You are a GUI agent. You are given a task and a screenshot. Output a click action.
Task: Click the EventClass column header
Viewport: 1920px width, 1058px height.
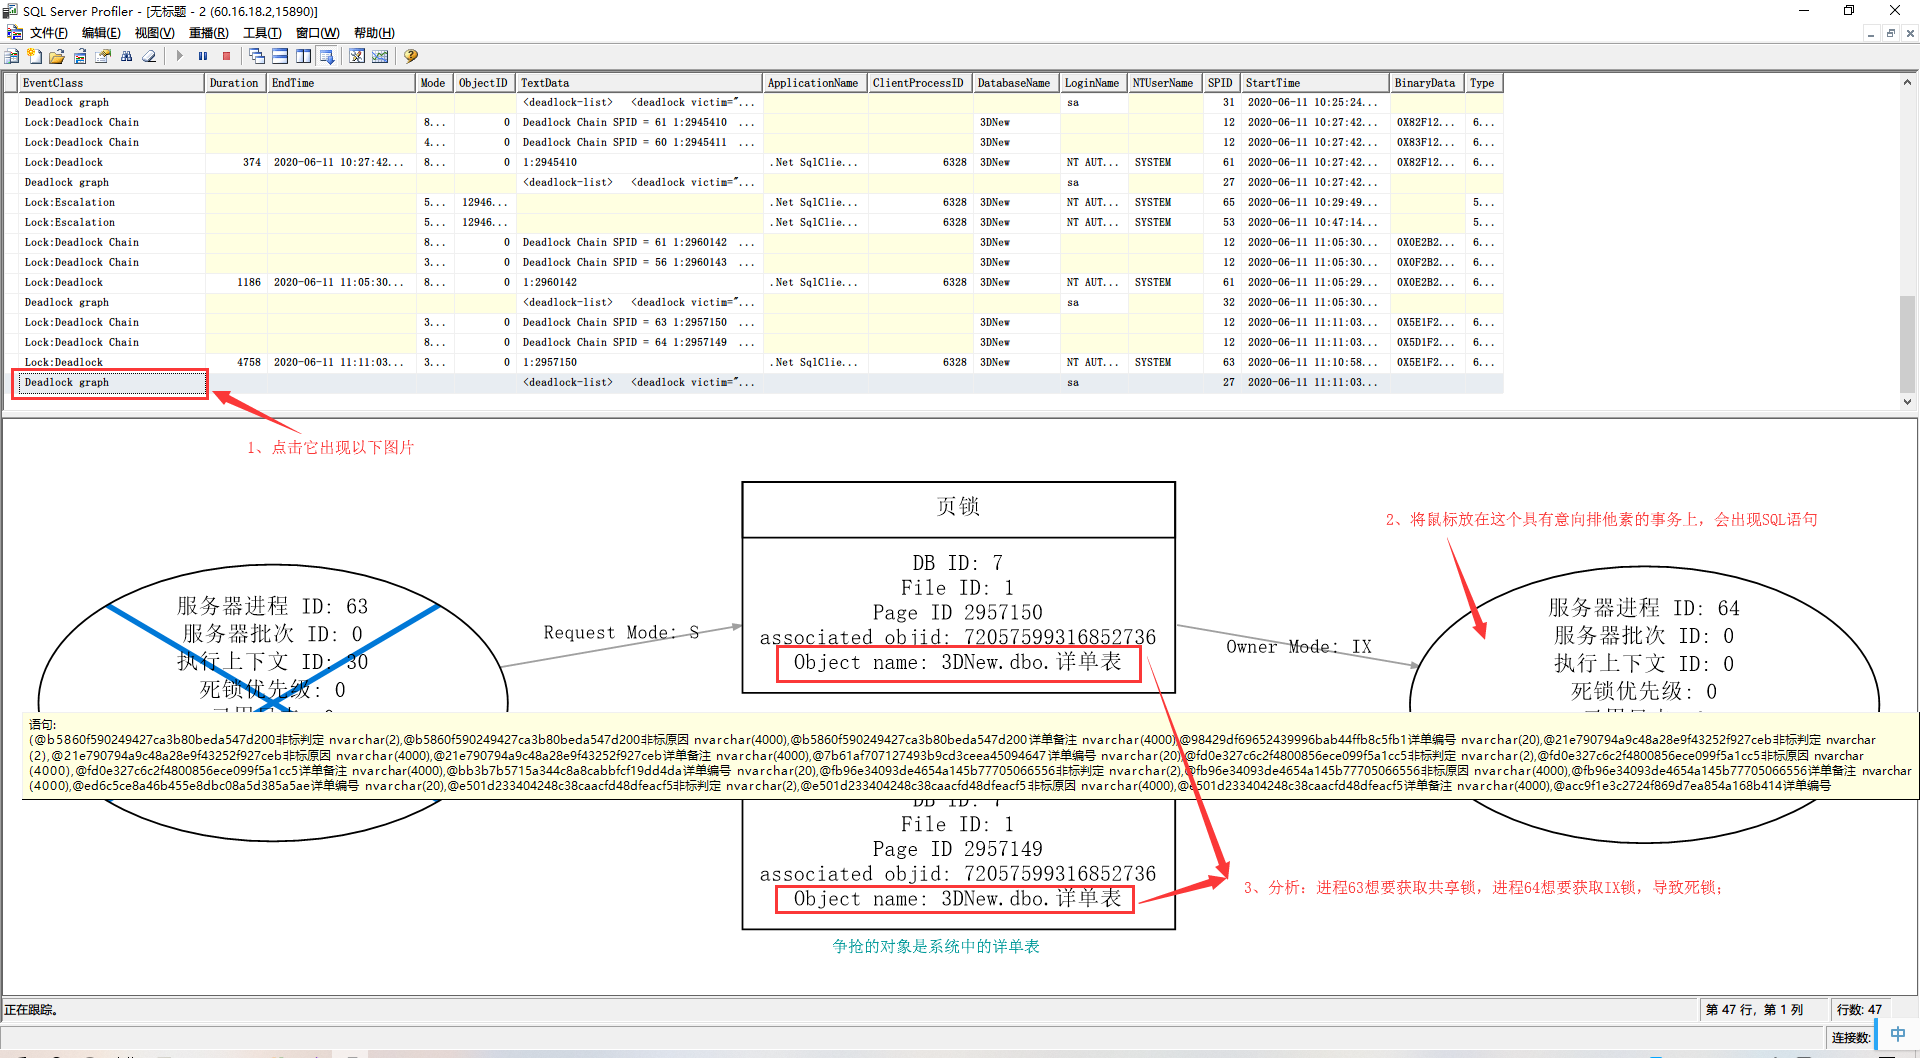pyautogui.click(x=111, y=83)
